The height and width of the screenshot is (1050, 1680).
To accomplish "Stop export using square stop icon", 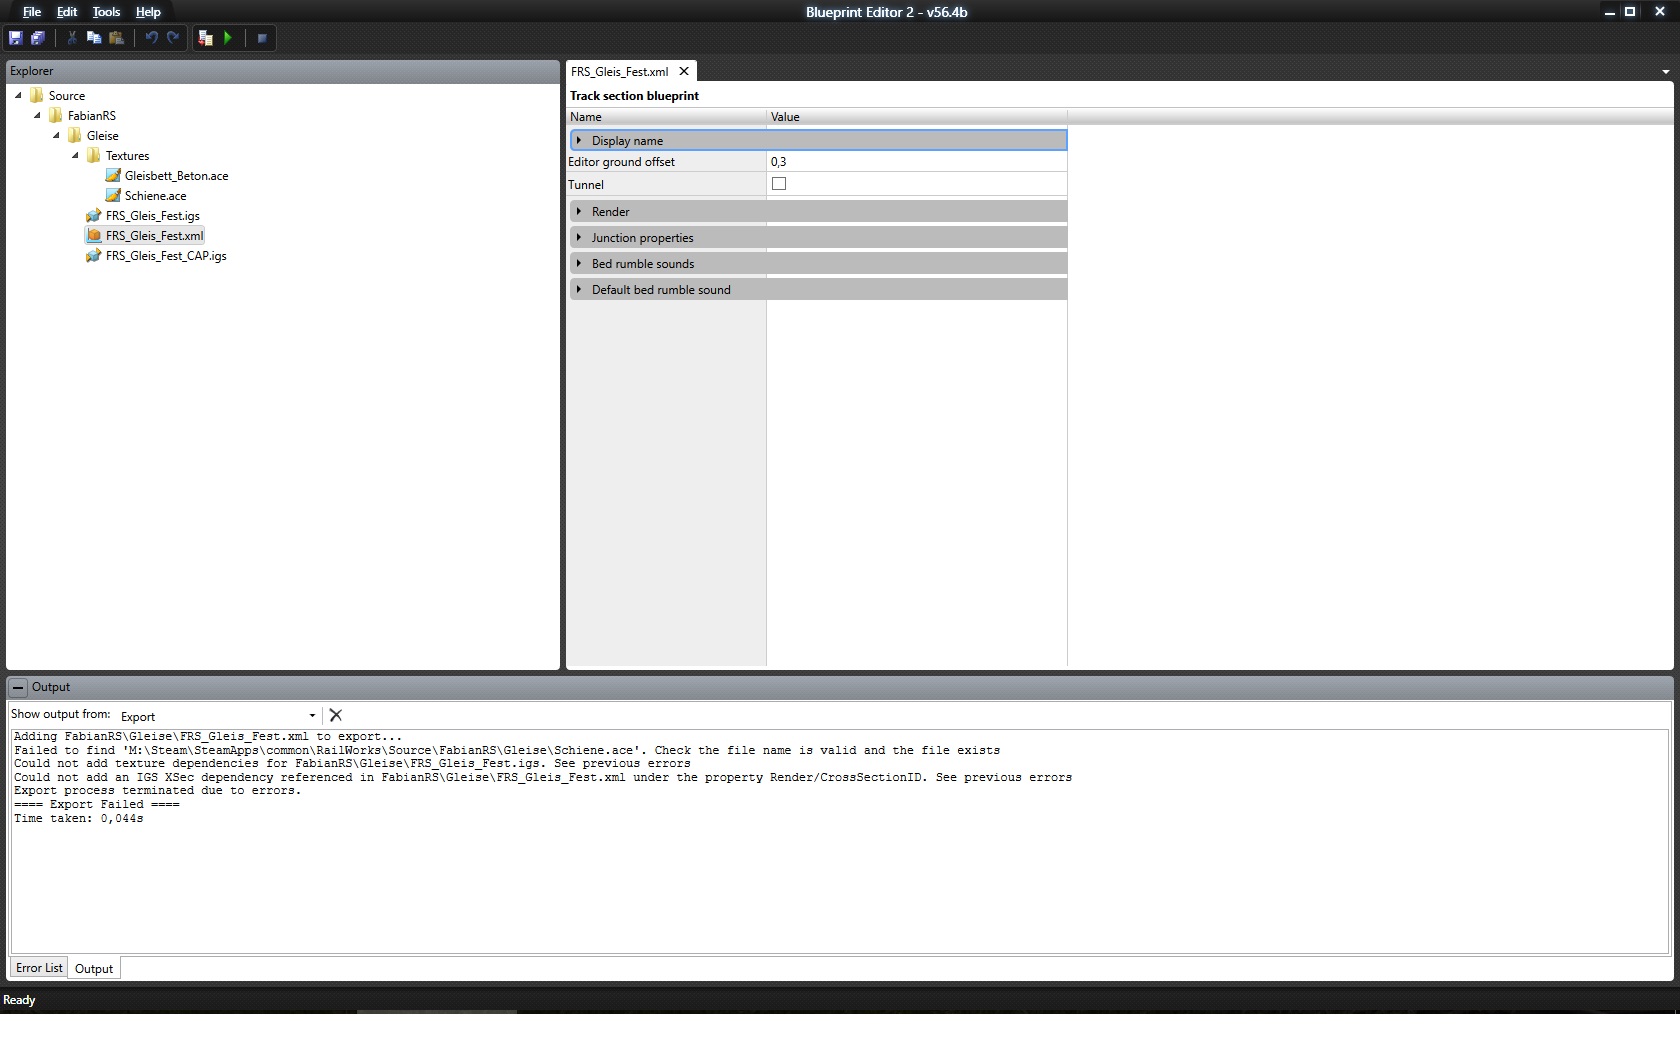I will tap(262, 38).
